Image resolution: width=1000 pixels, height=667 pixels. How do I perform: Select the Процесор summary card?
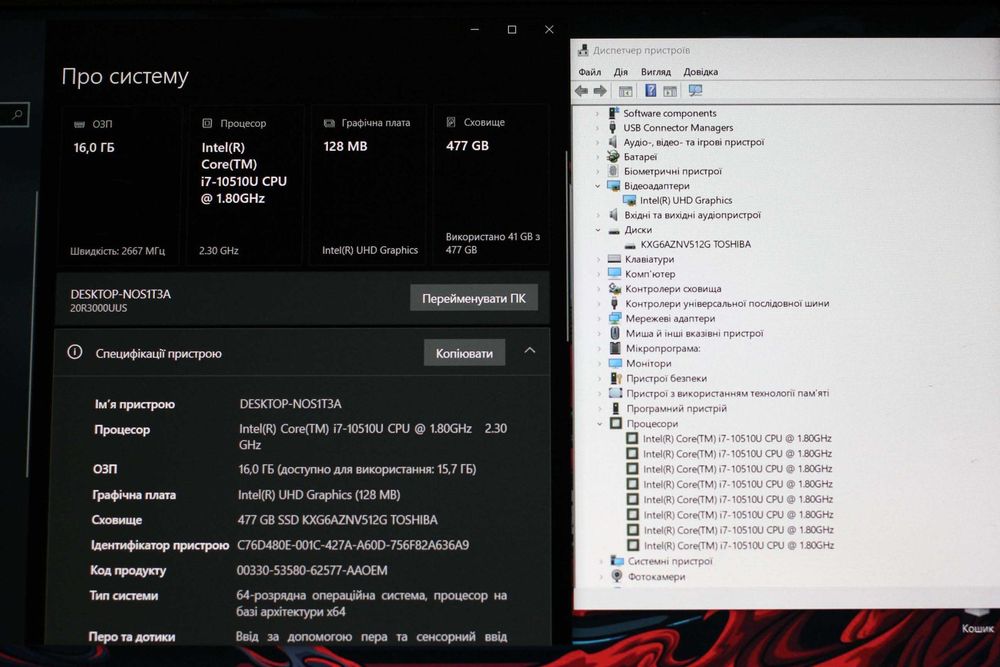click(x=246, y=185)
